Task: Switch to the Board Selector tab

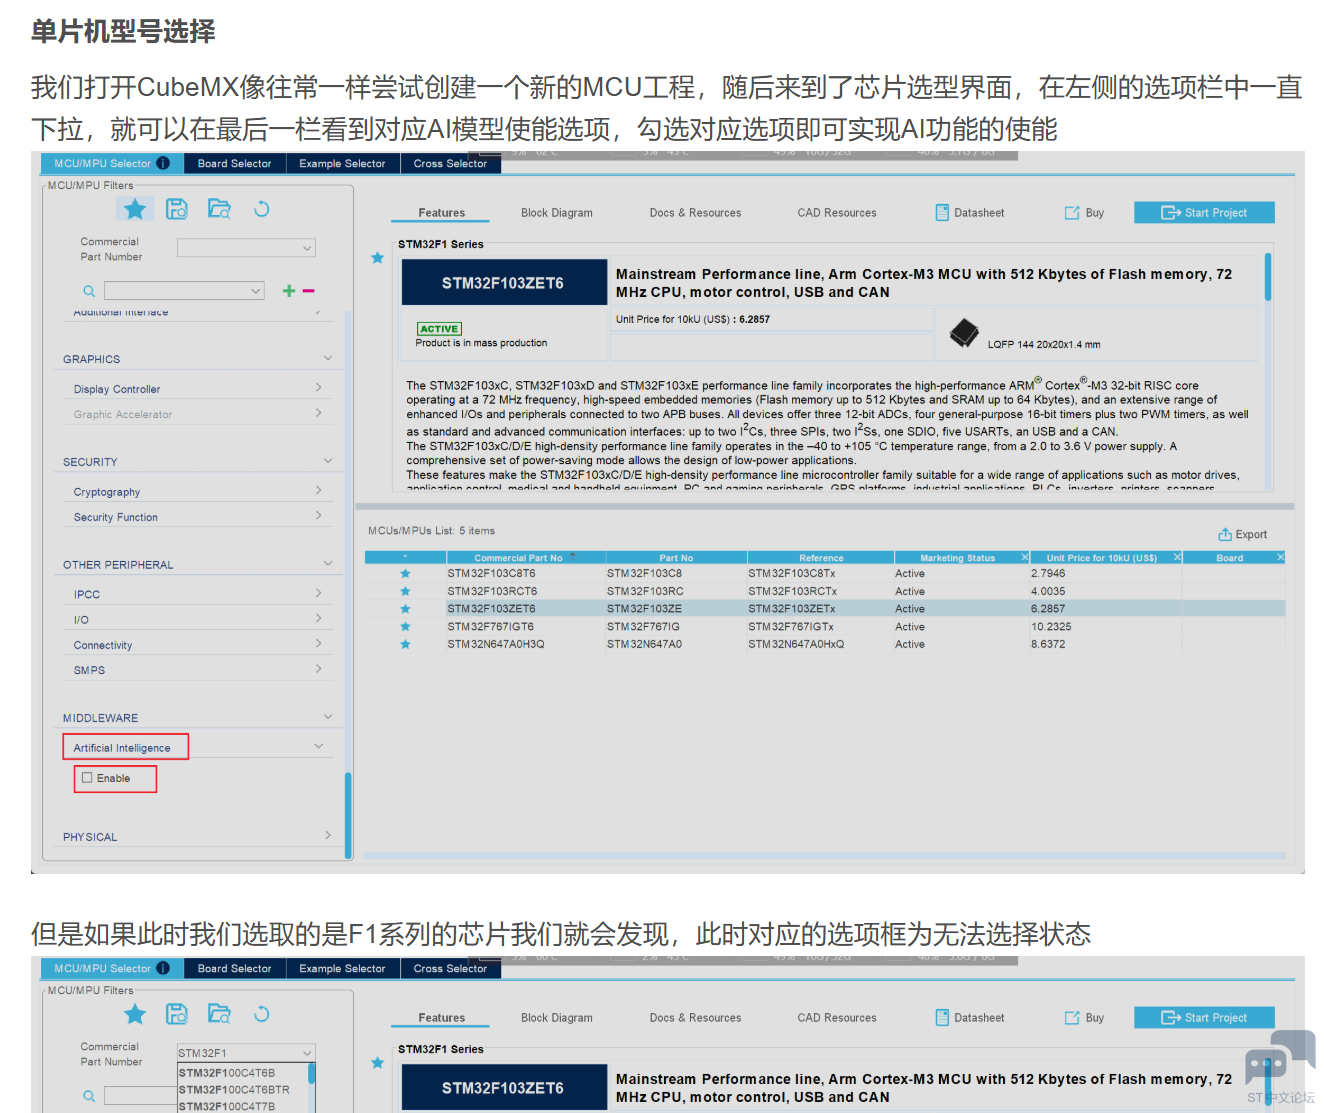Action: (x=234, y=163)
